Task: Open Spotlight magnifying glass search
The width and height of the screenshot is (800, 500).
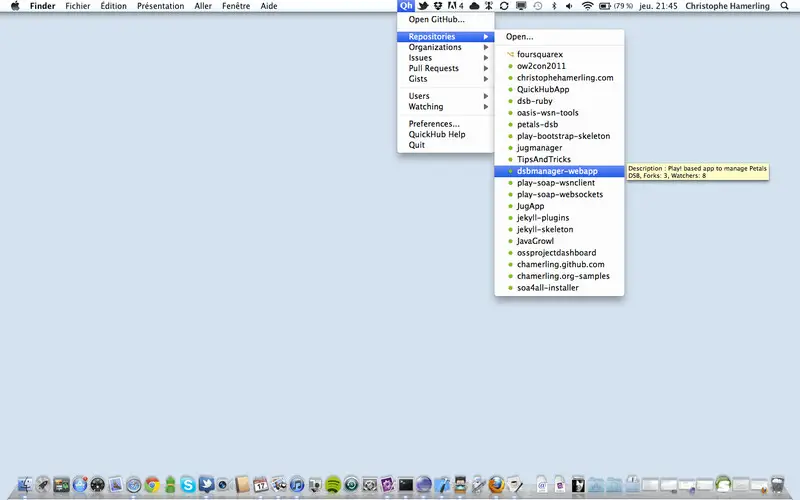Action: tap(784, 6)
